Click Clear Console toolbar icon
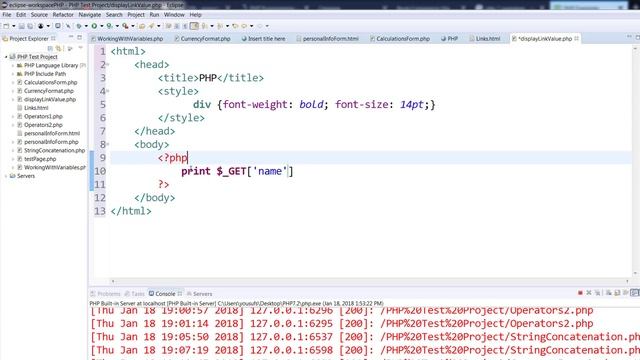 coord(608,293)
